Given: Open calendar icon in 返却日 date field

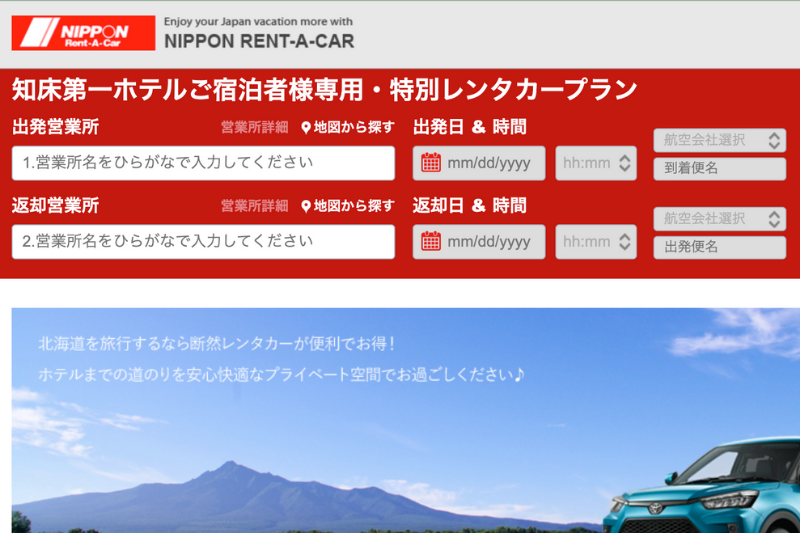Looking at the screenshot, I should pos(431,241).
